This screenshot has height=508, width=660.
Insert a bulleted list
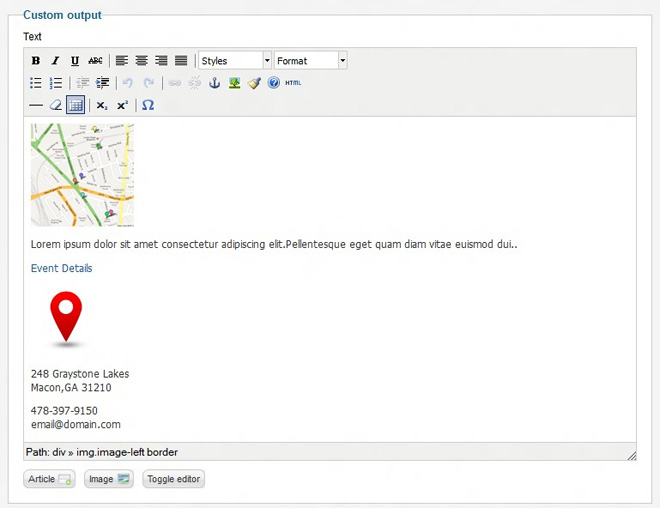pos(36,83)
